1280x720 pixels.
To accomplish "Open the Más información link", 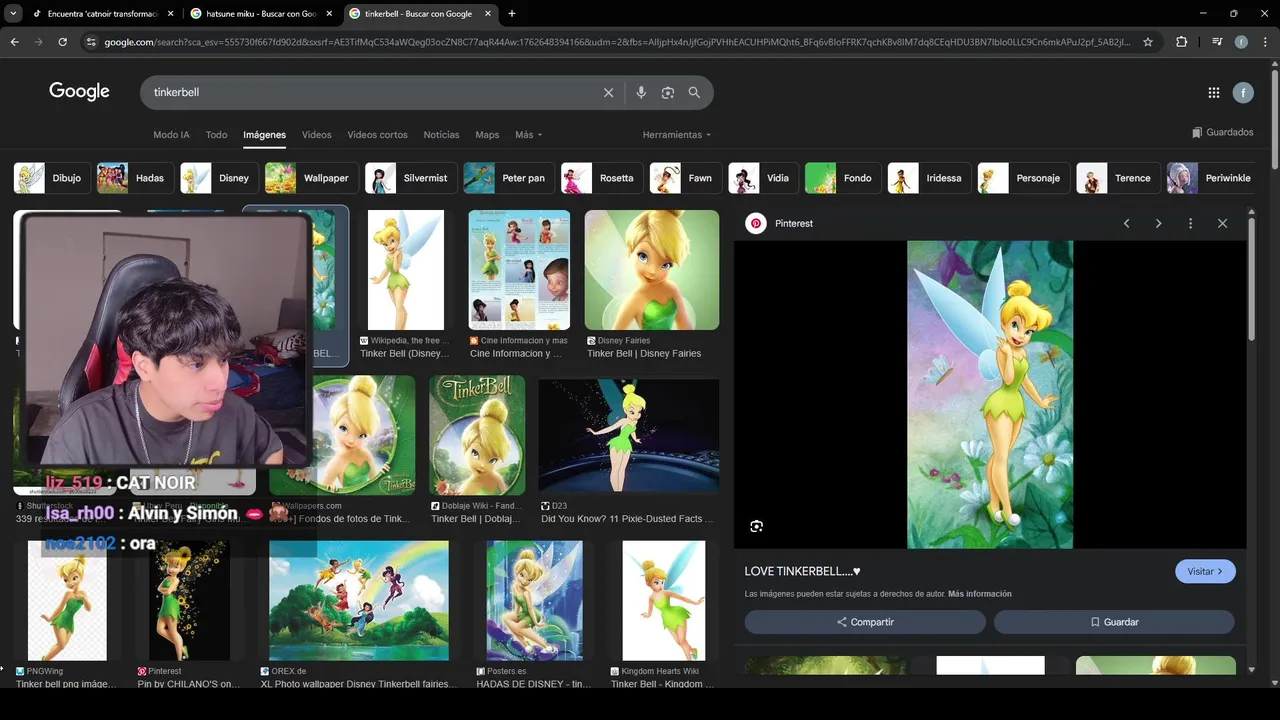I will [x=980, y=594].
